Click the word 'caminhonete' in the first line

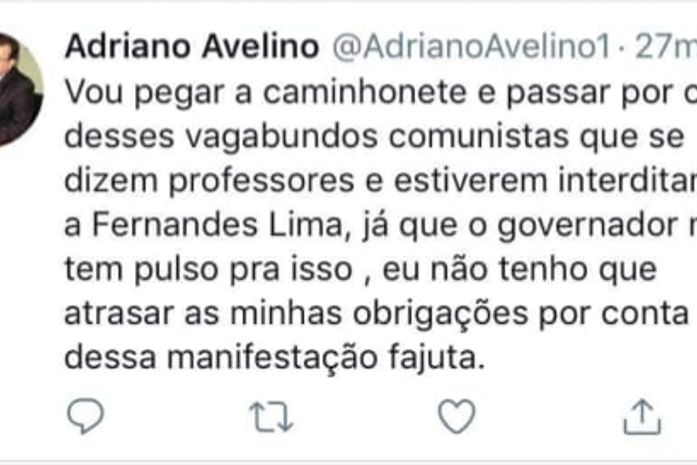(x=365, y=92)
